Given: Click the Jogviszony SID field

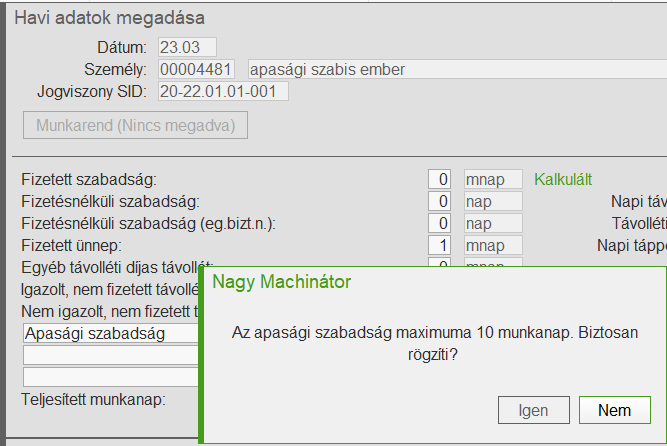Looking at the screenshot, I should coord(223,91).
